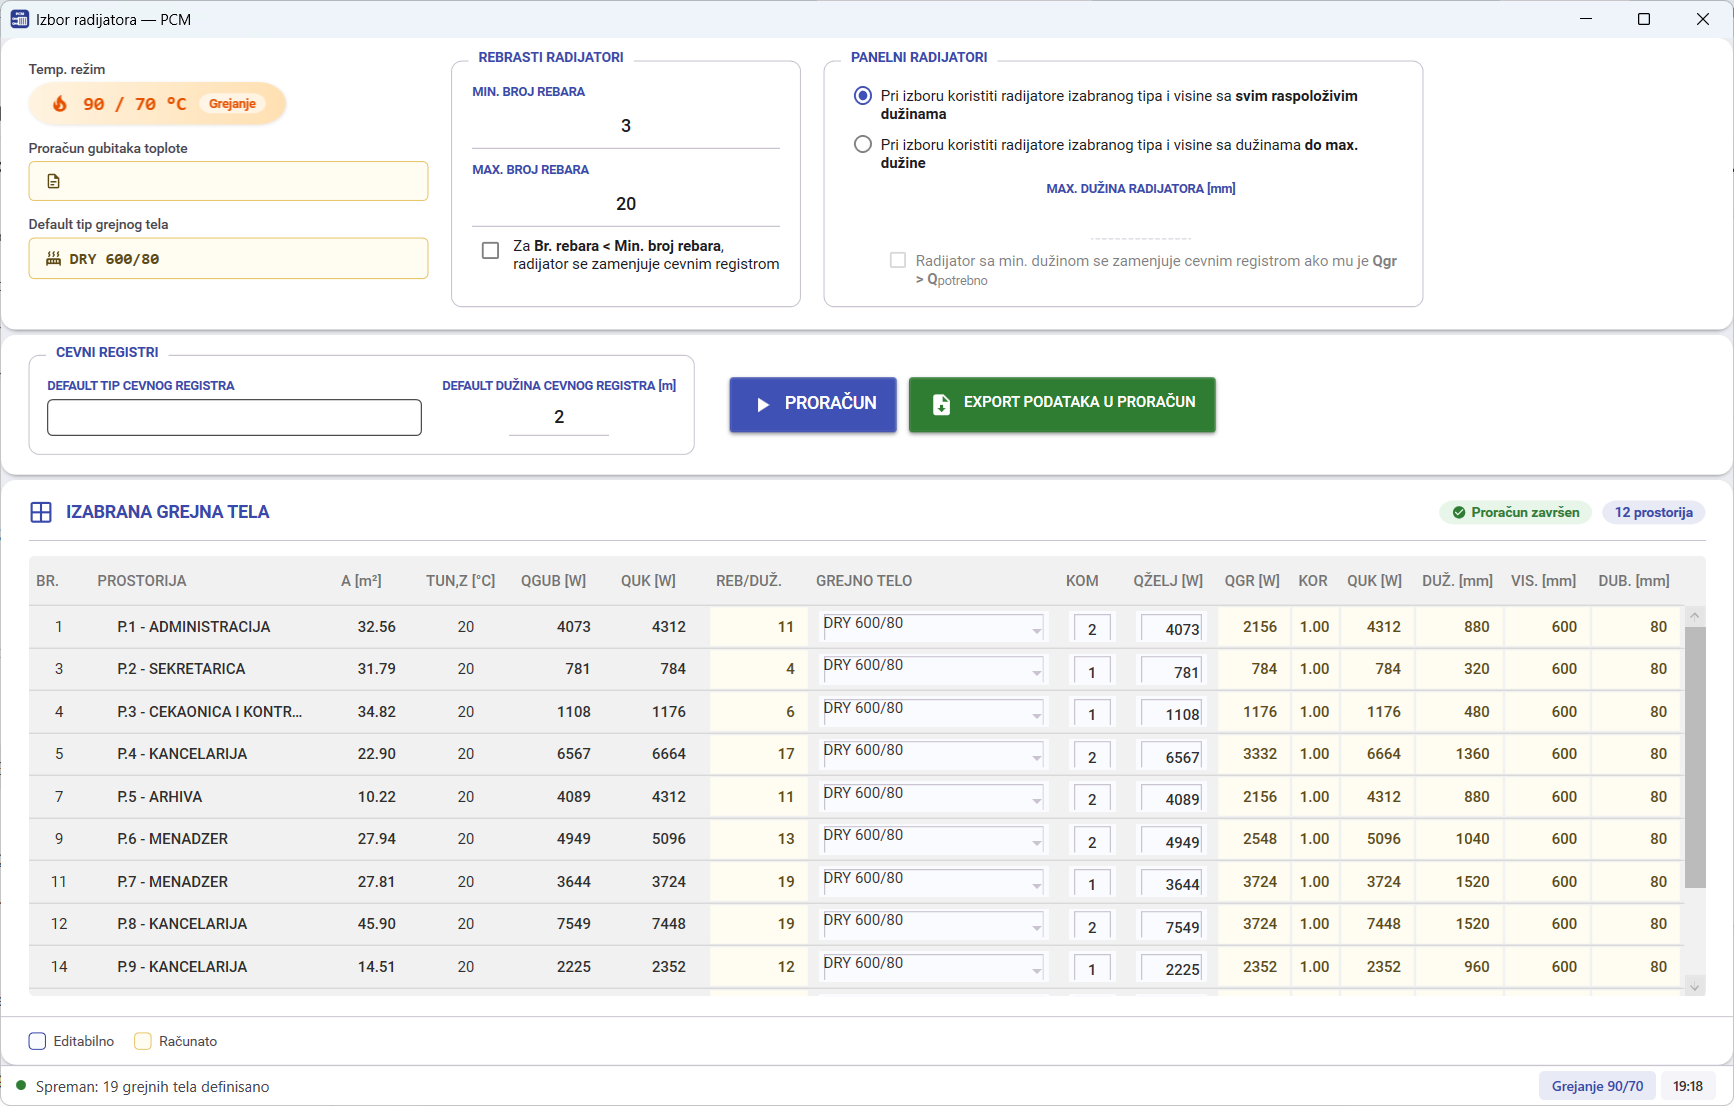Viewport: 1734px width, 1106px height.
Task: Click the 12 prostorija badge
Action: [1654, 512]
